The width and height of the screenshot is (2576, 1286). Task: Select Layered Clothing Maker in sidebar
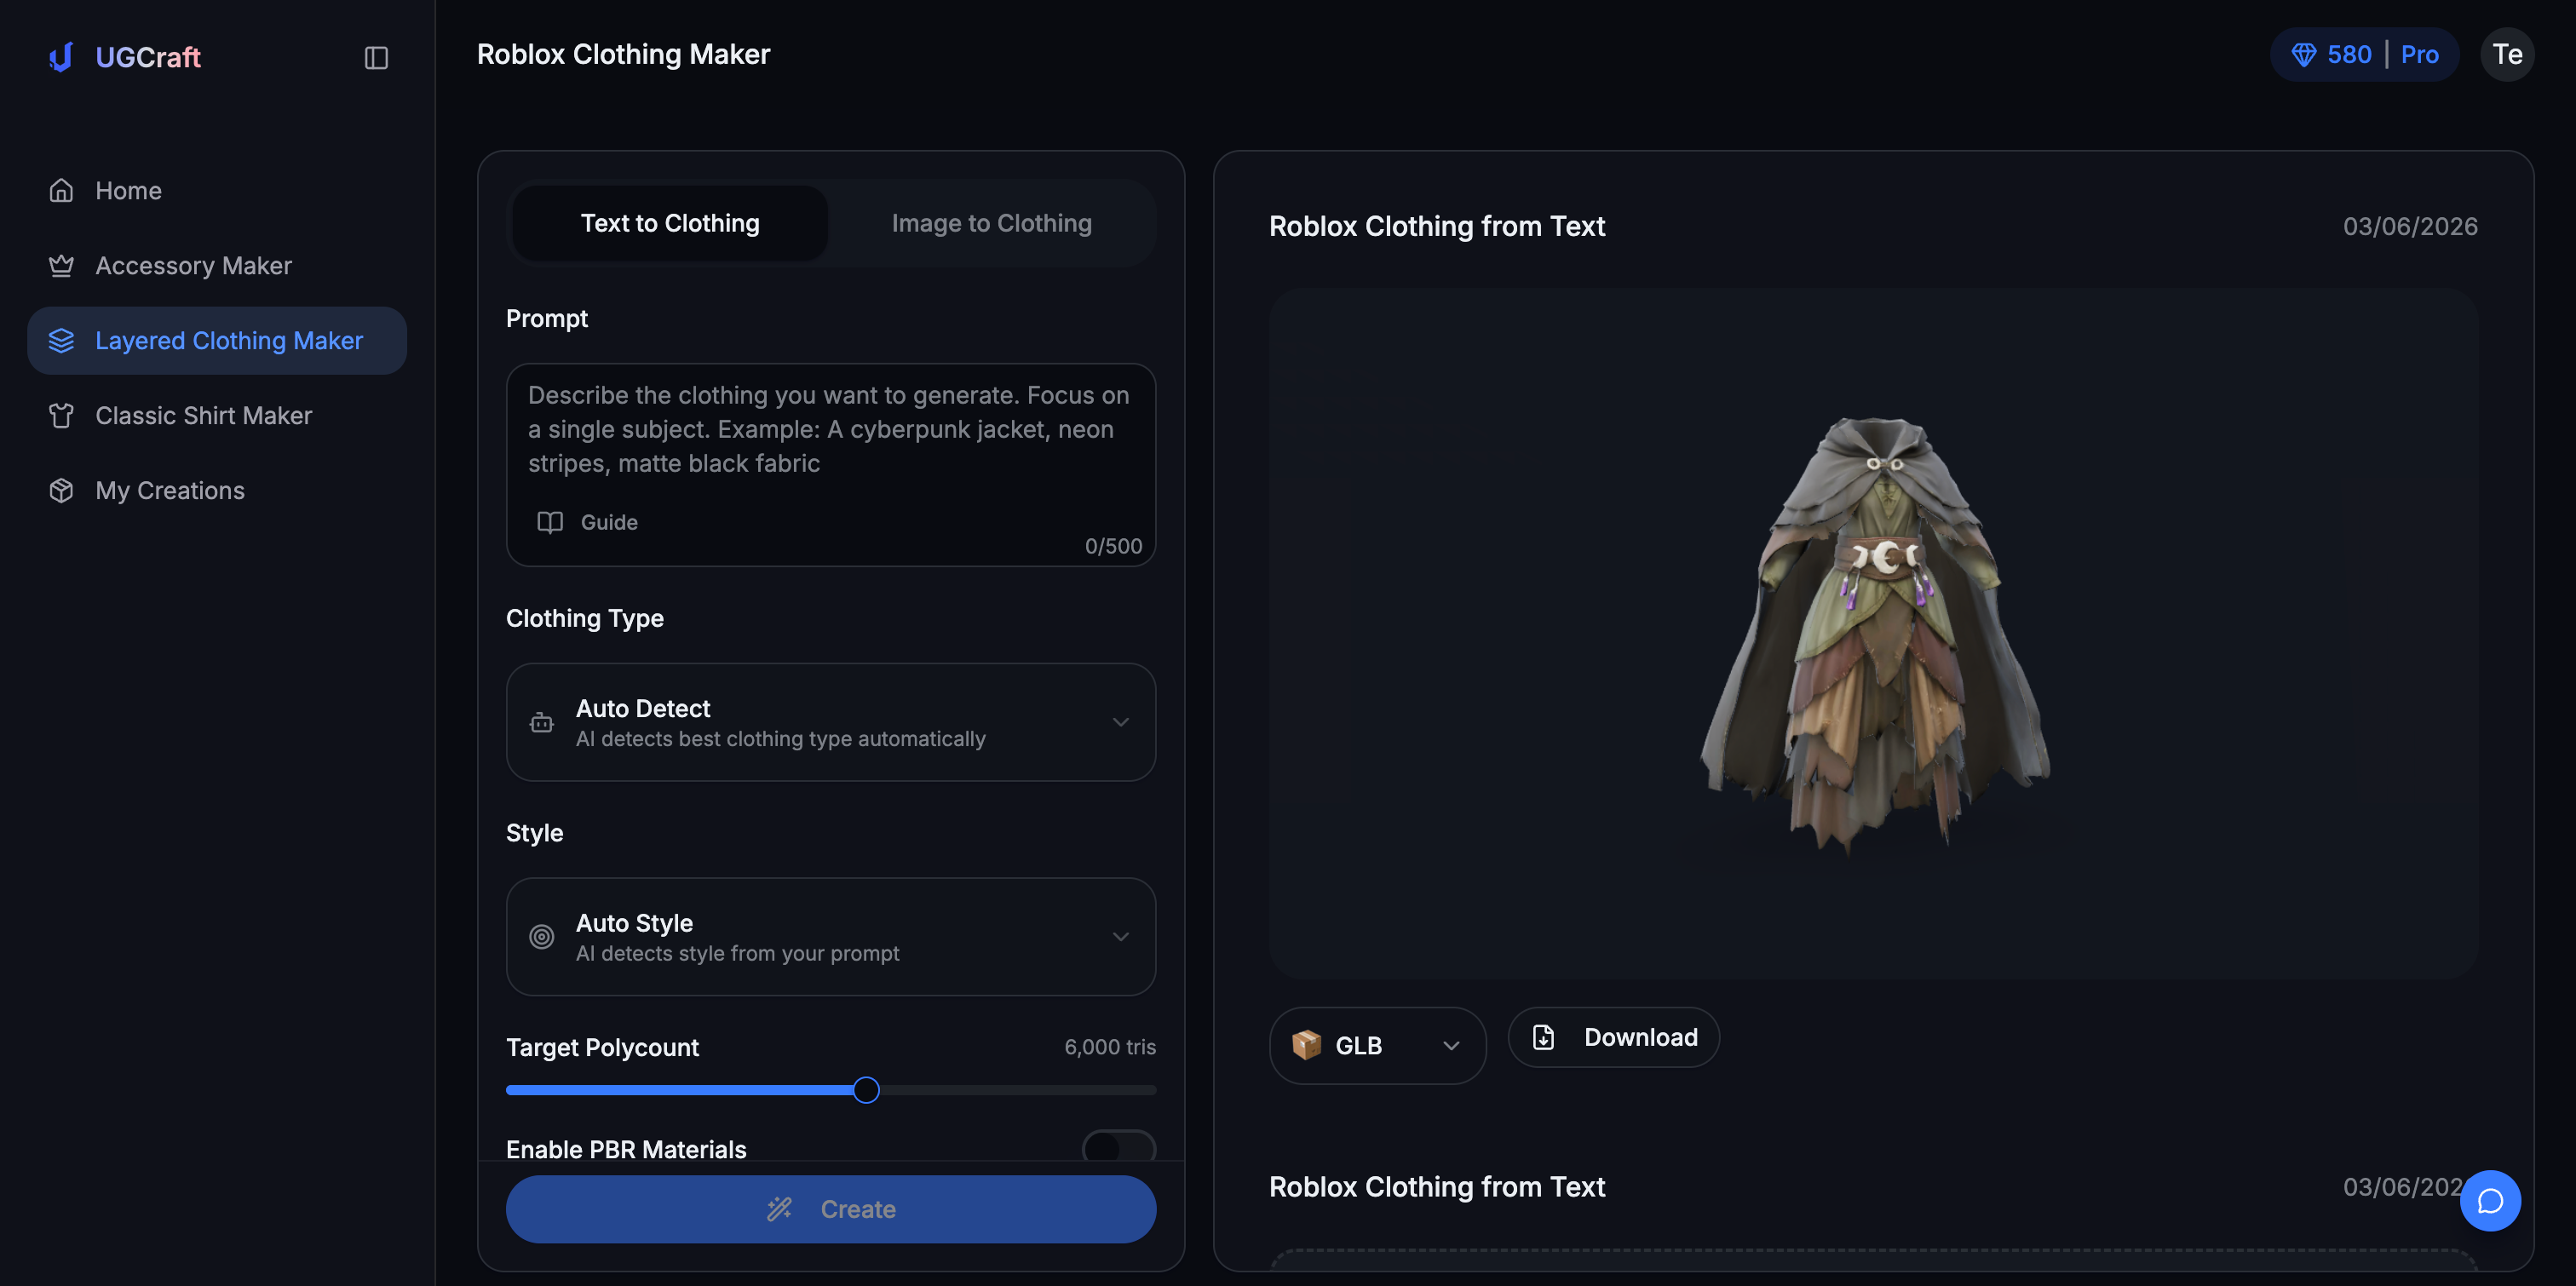(217, 340)
